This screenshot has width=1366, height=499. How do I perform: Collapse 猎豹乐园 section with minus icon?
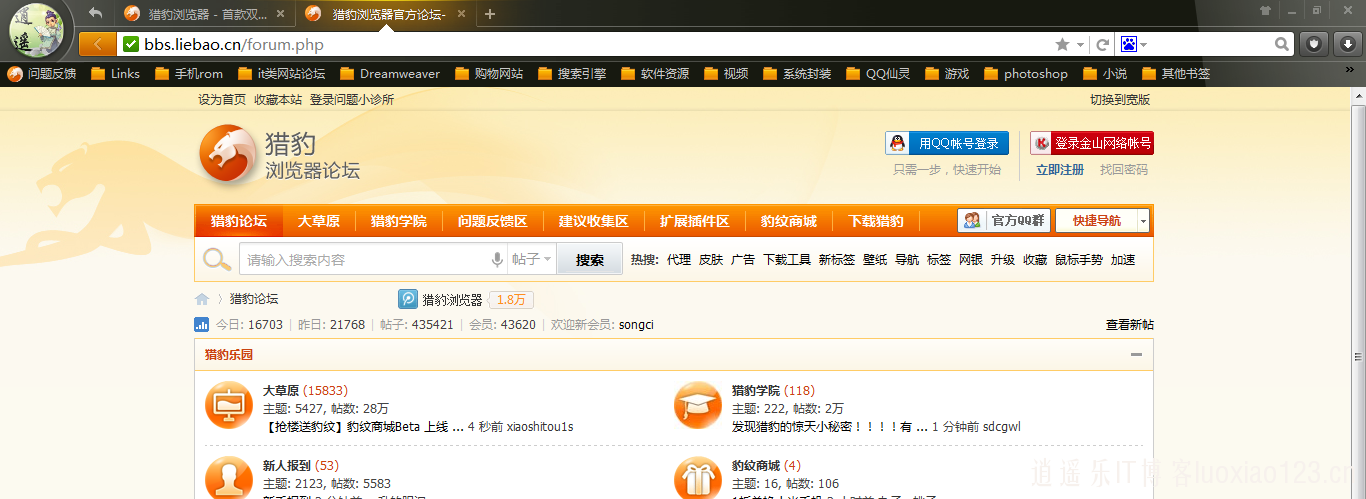(1136, 355)
